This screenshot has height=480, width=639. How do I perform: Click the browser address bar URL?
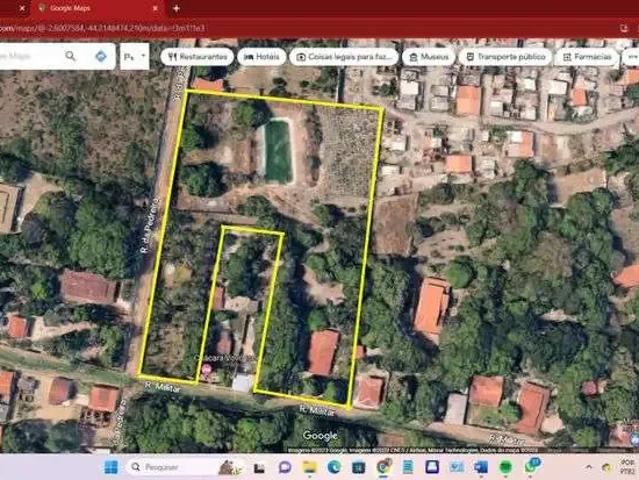click(x=100, y=28)
